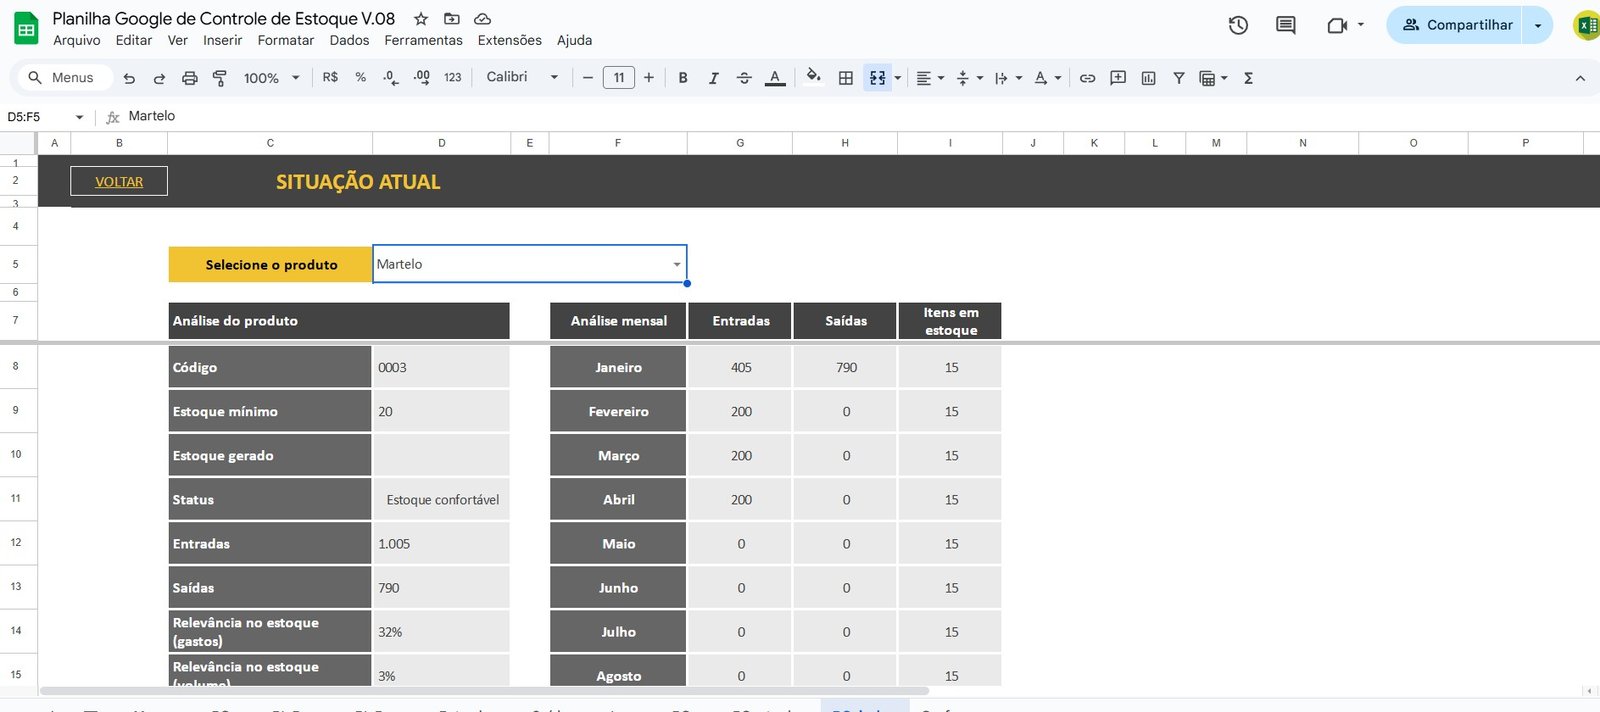This screenshot has width=1600, height=712.
Task: Click the font size field
Action: (x=619, y=78)
